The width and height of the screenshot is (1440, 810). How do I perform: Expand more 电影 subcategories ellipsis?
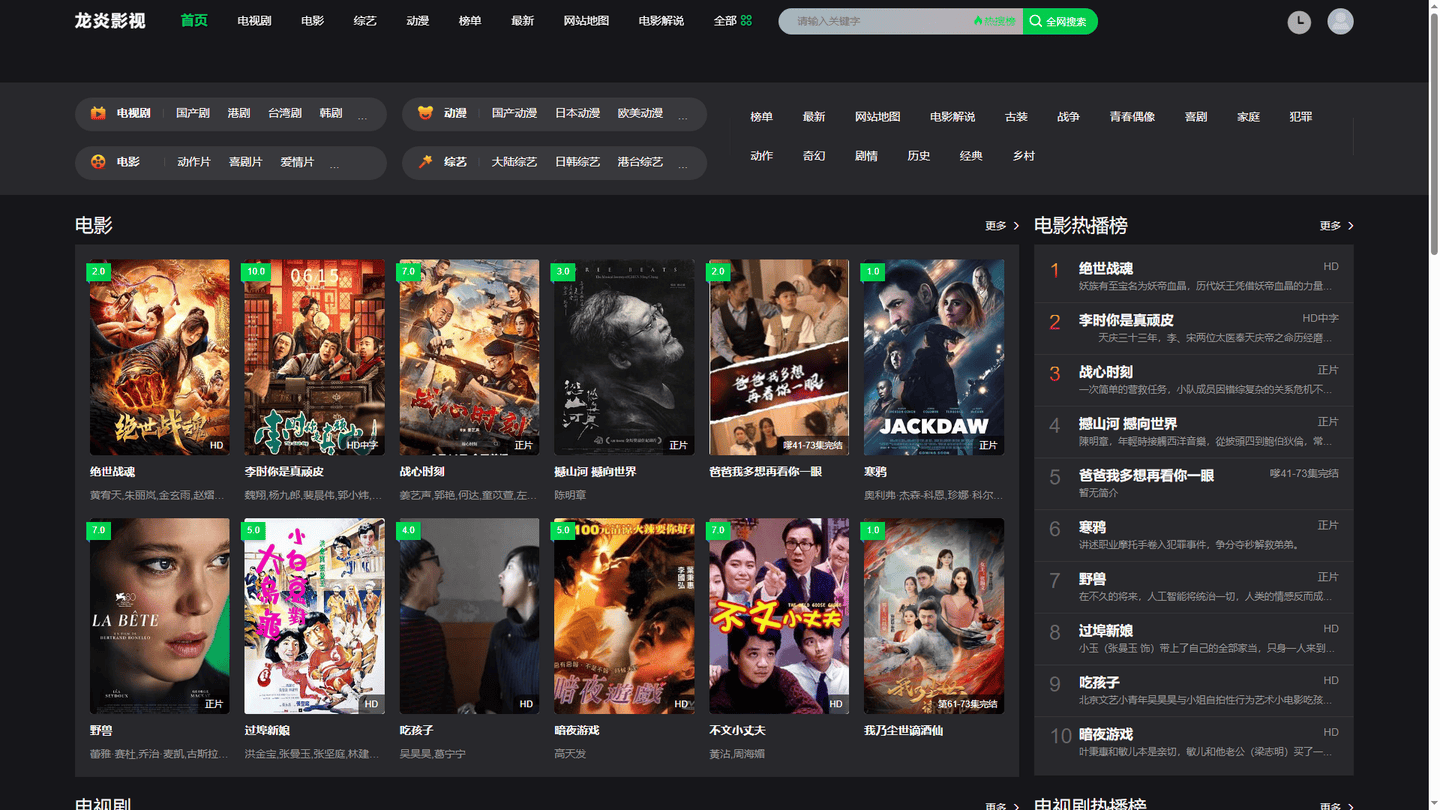(x=334, y=165)
